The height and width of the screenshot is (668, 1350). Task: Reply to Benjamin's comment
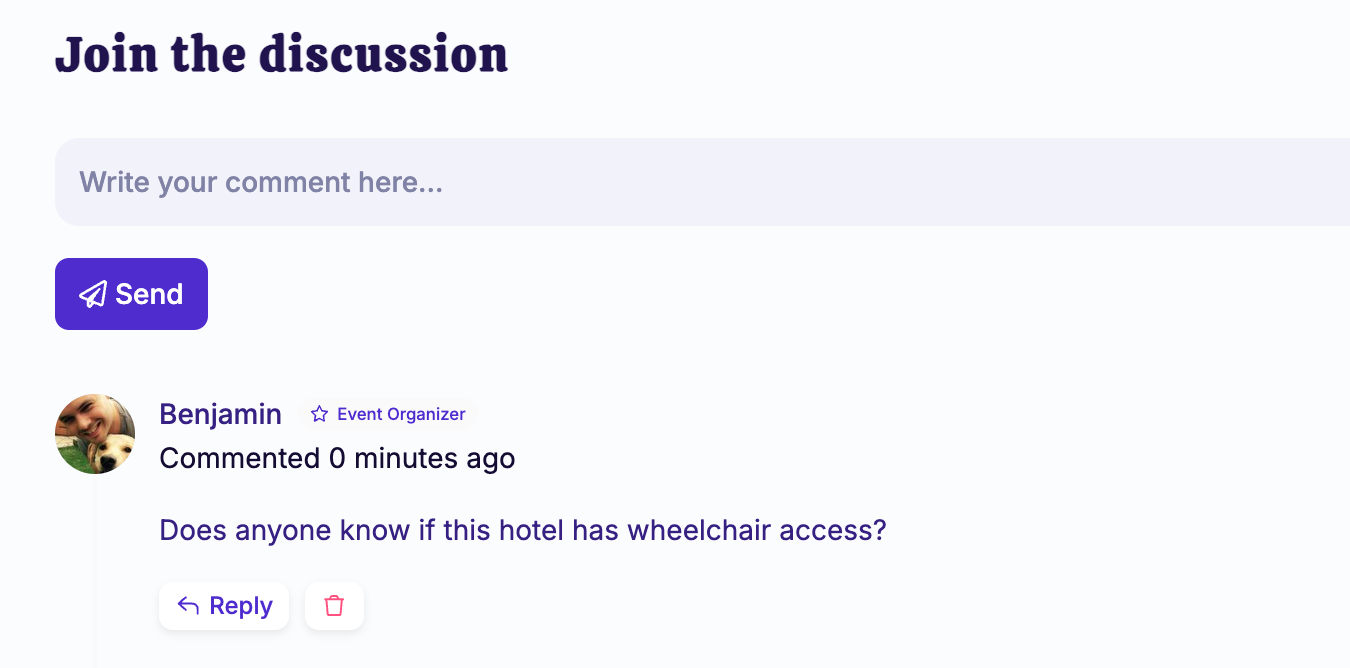(x=224, y=606)
